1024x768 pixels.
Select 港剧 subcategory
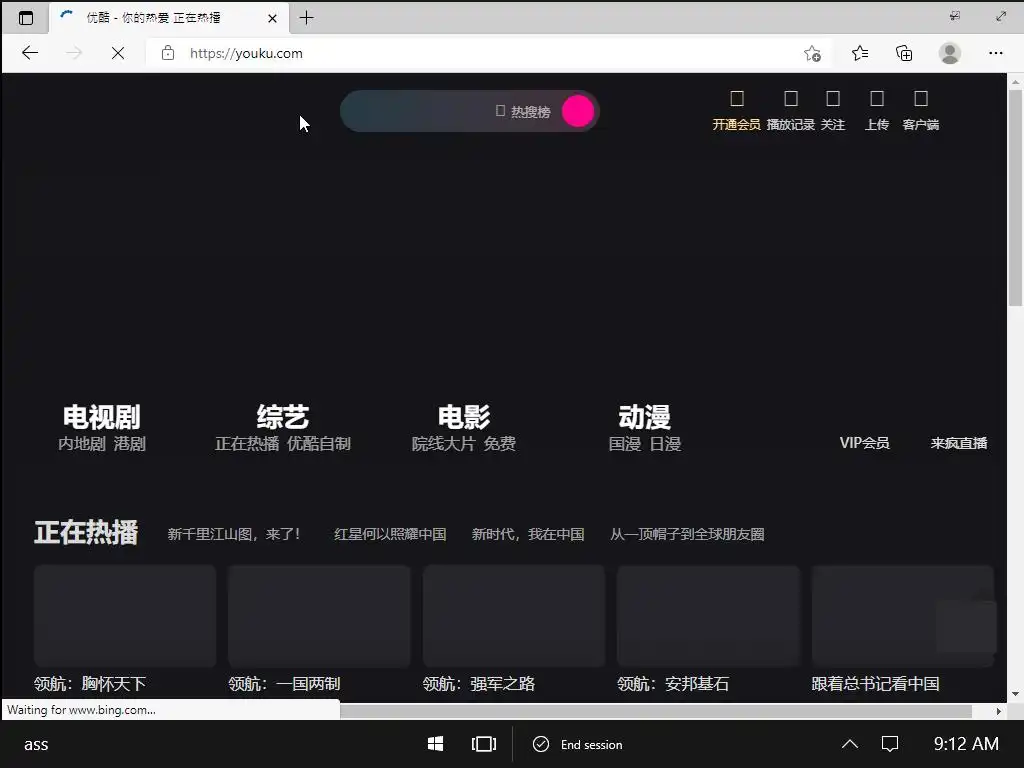click(x=129, y=444)
